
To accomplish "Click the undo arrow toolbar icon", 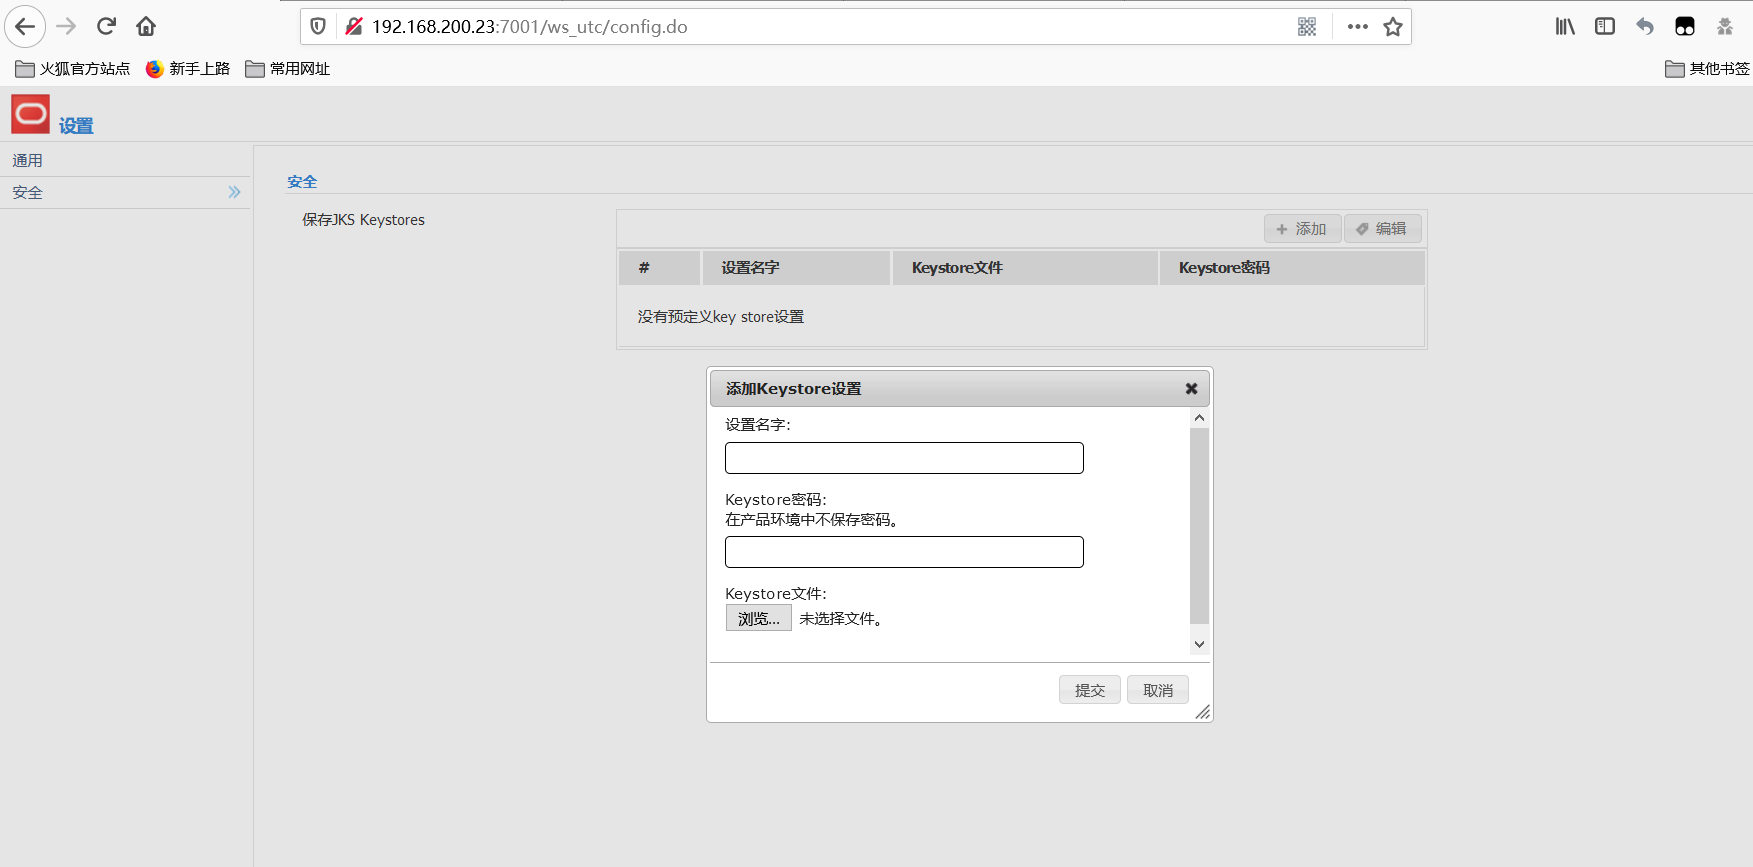I will [1645, 27].
